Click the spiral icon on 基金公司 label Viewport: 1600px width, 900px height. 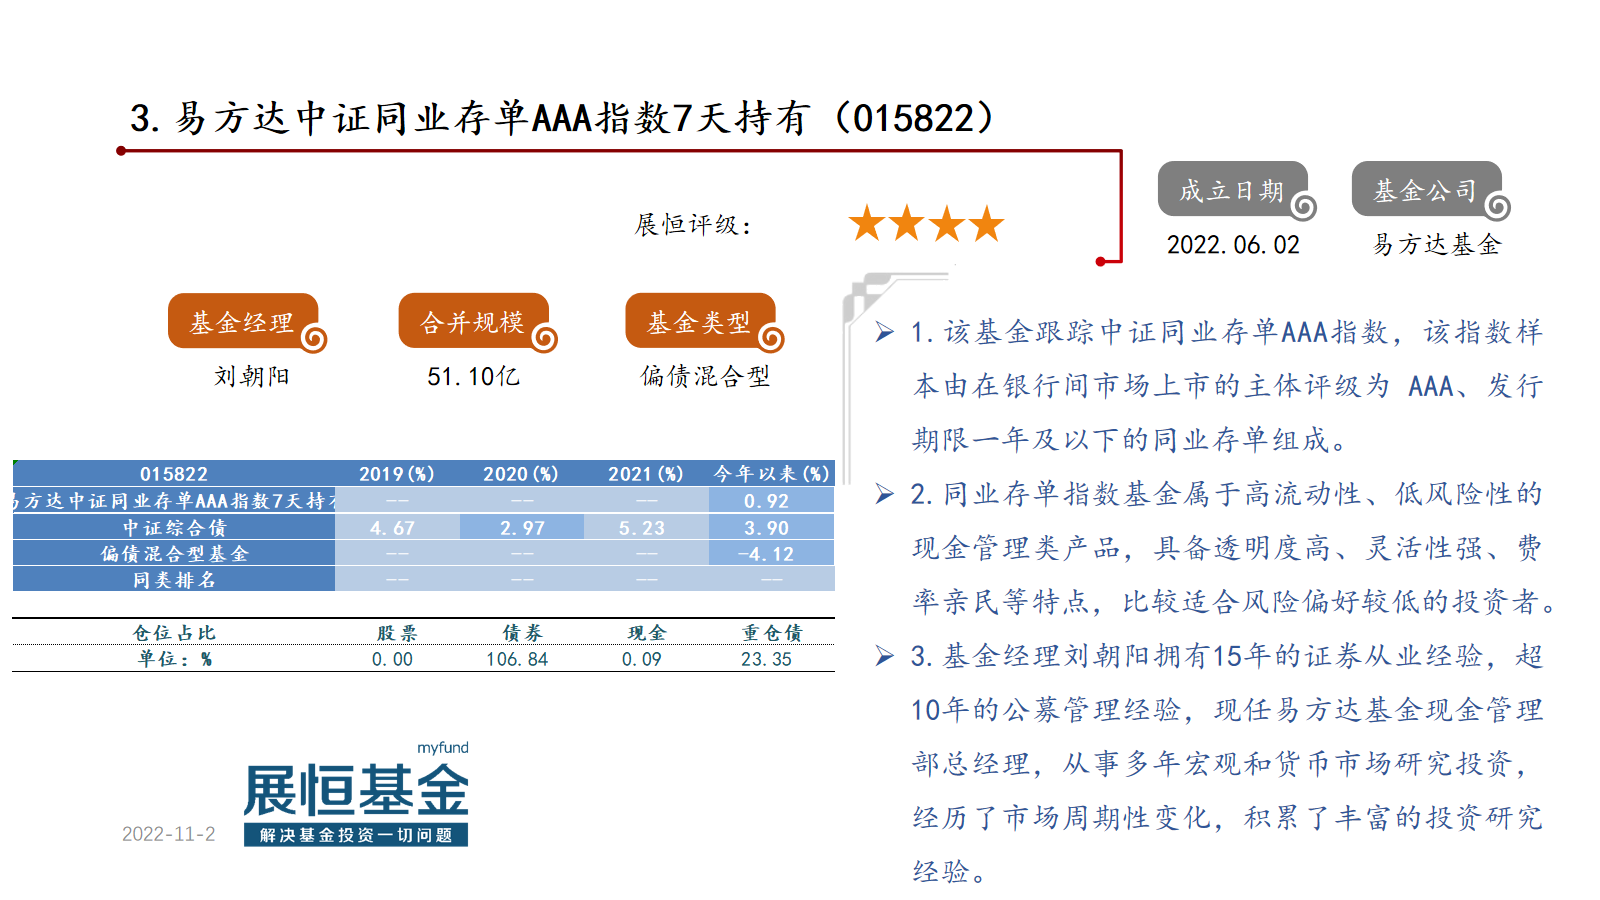1497,207
